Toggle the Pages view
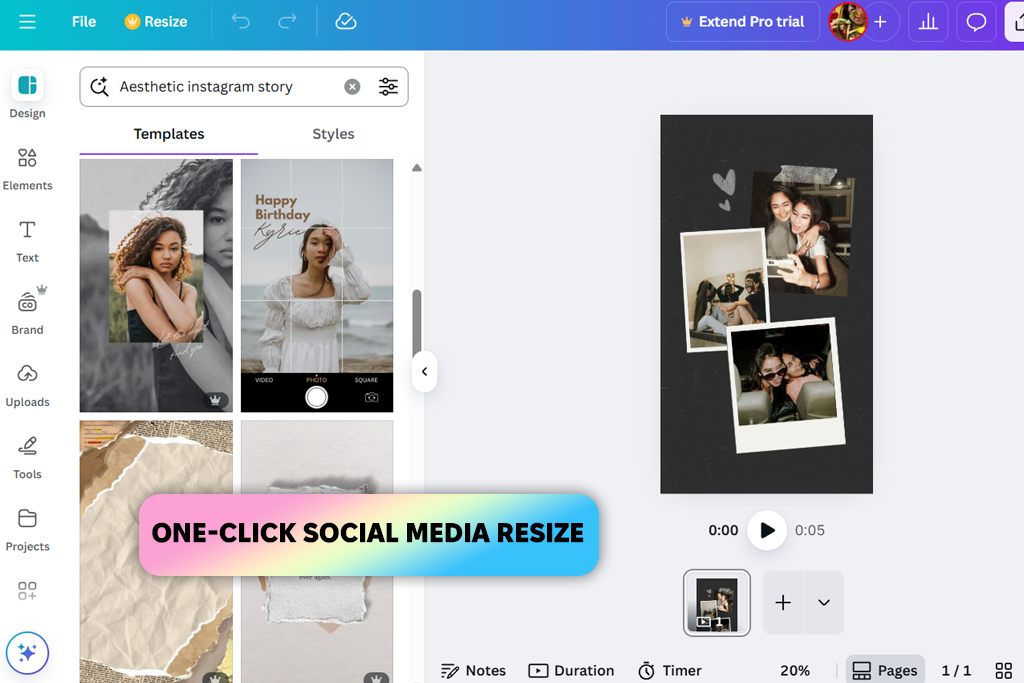This screenshot has width=1024, height=683. coord(885,671)
